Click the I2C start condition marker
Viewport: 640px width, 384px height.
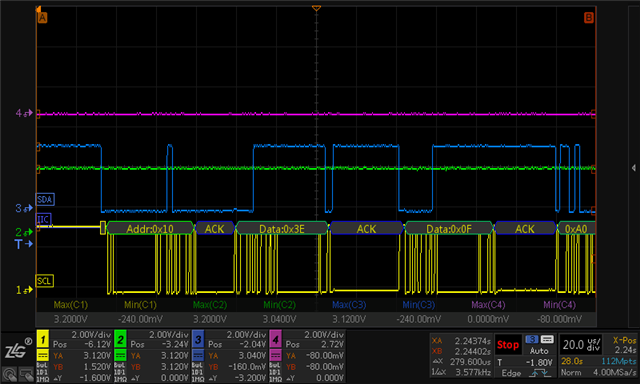point(103,228)
